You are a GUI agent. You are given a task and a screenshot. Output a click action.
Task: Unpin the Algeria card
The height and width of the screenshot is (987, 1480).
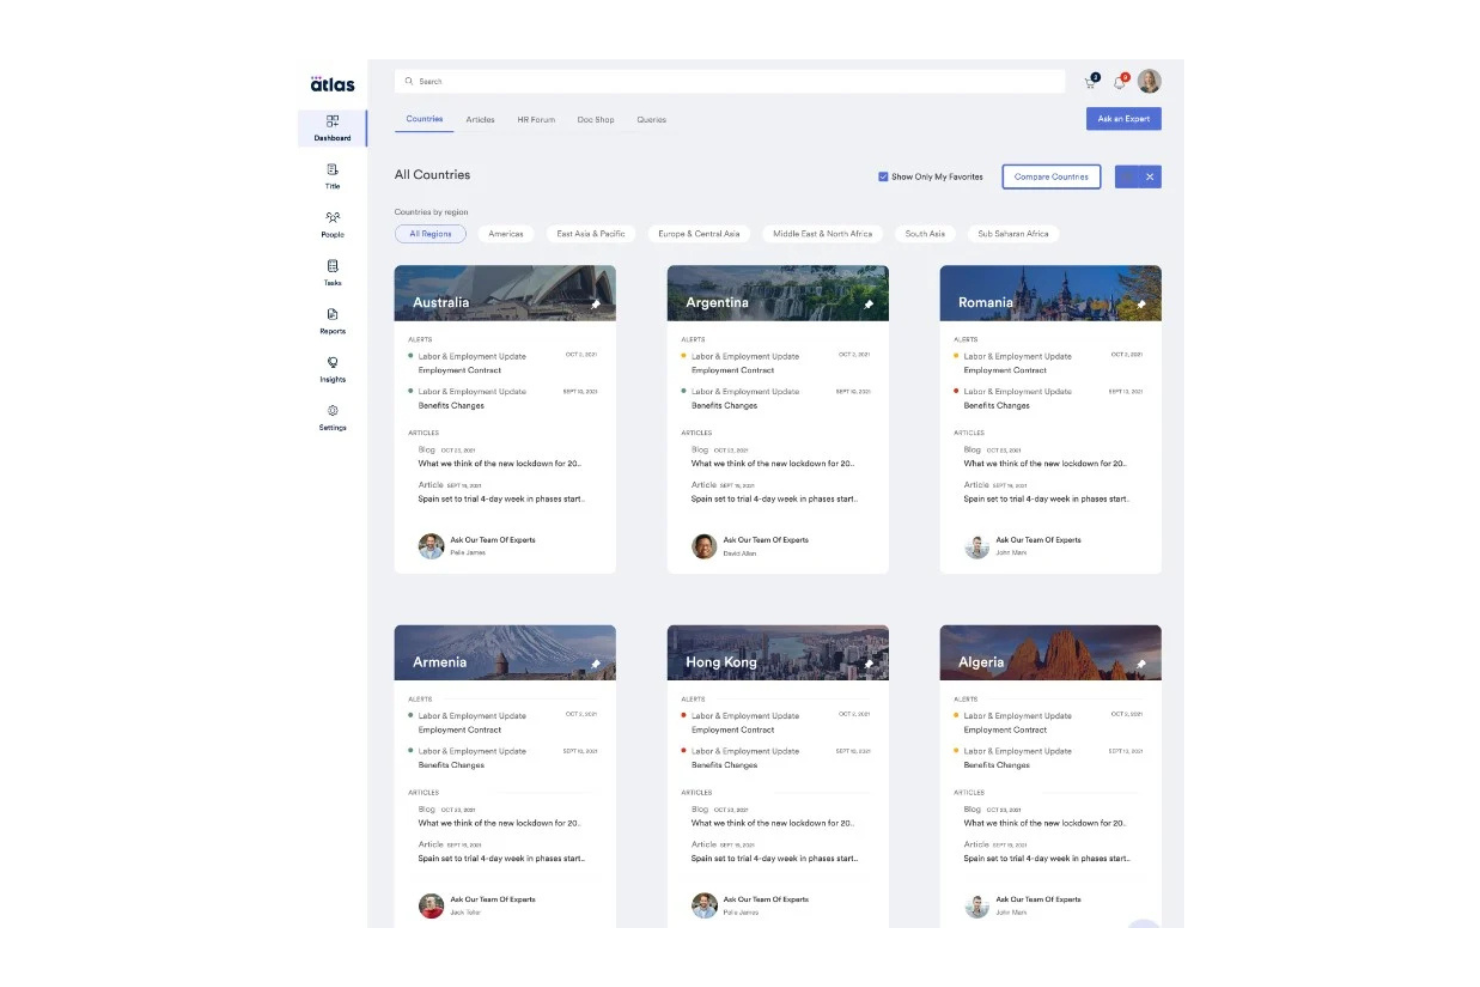point(1141,663)
